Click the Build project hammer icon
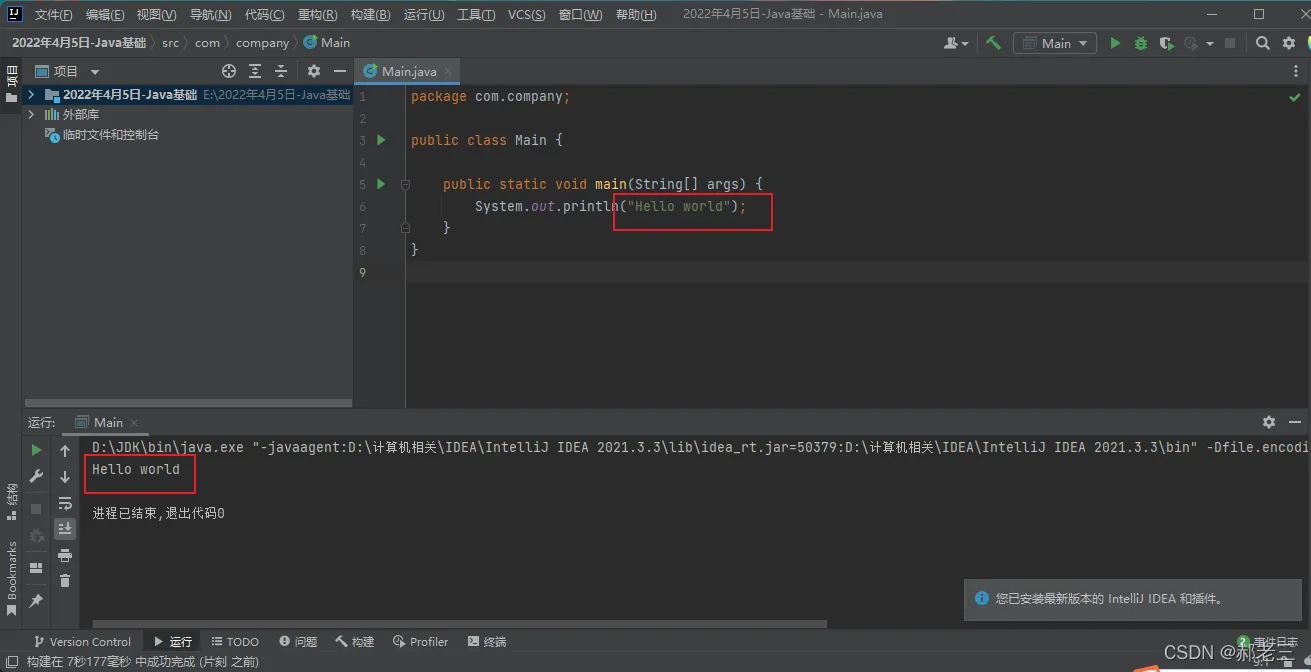 pos(993,43)
